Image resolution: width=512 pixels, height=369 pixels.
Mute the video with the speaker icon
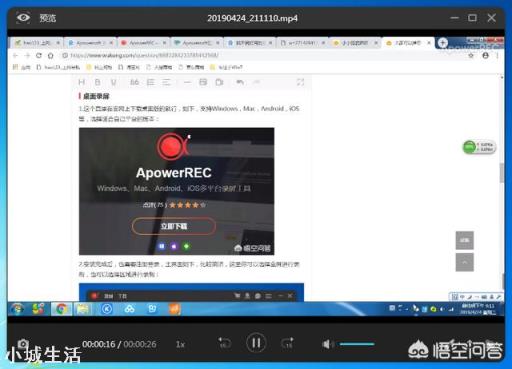(327, 344)
